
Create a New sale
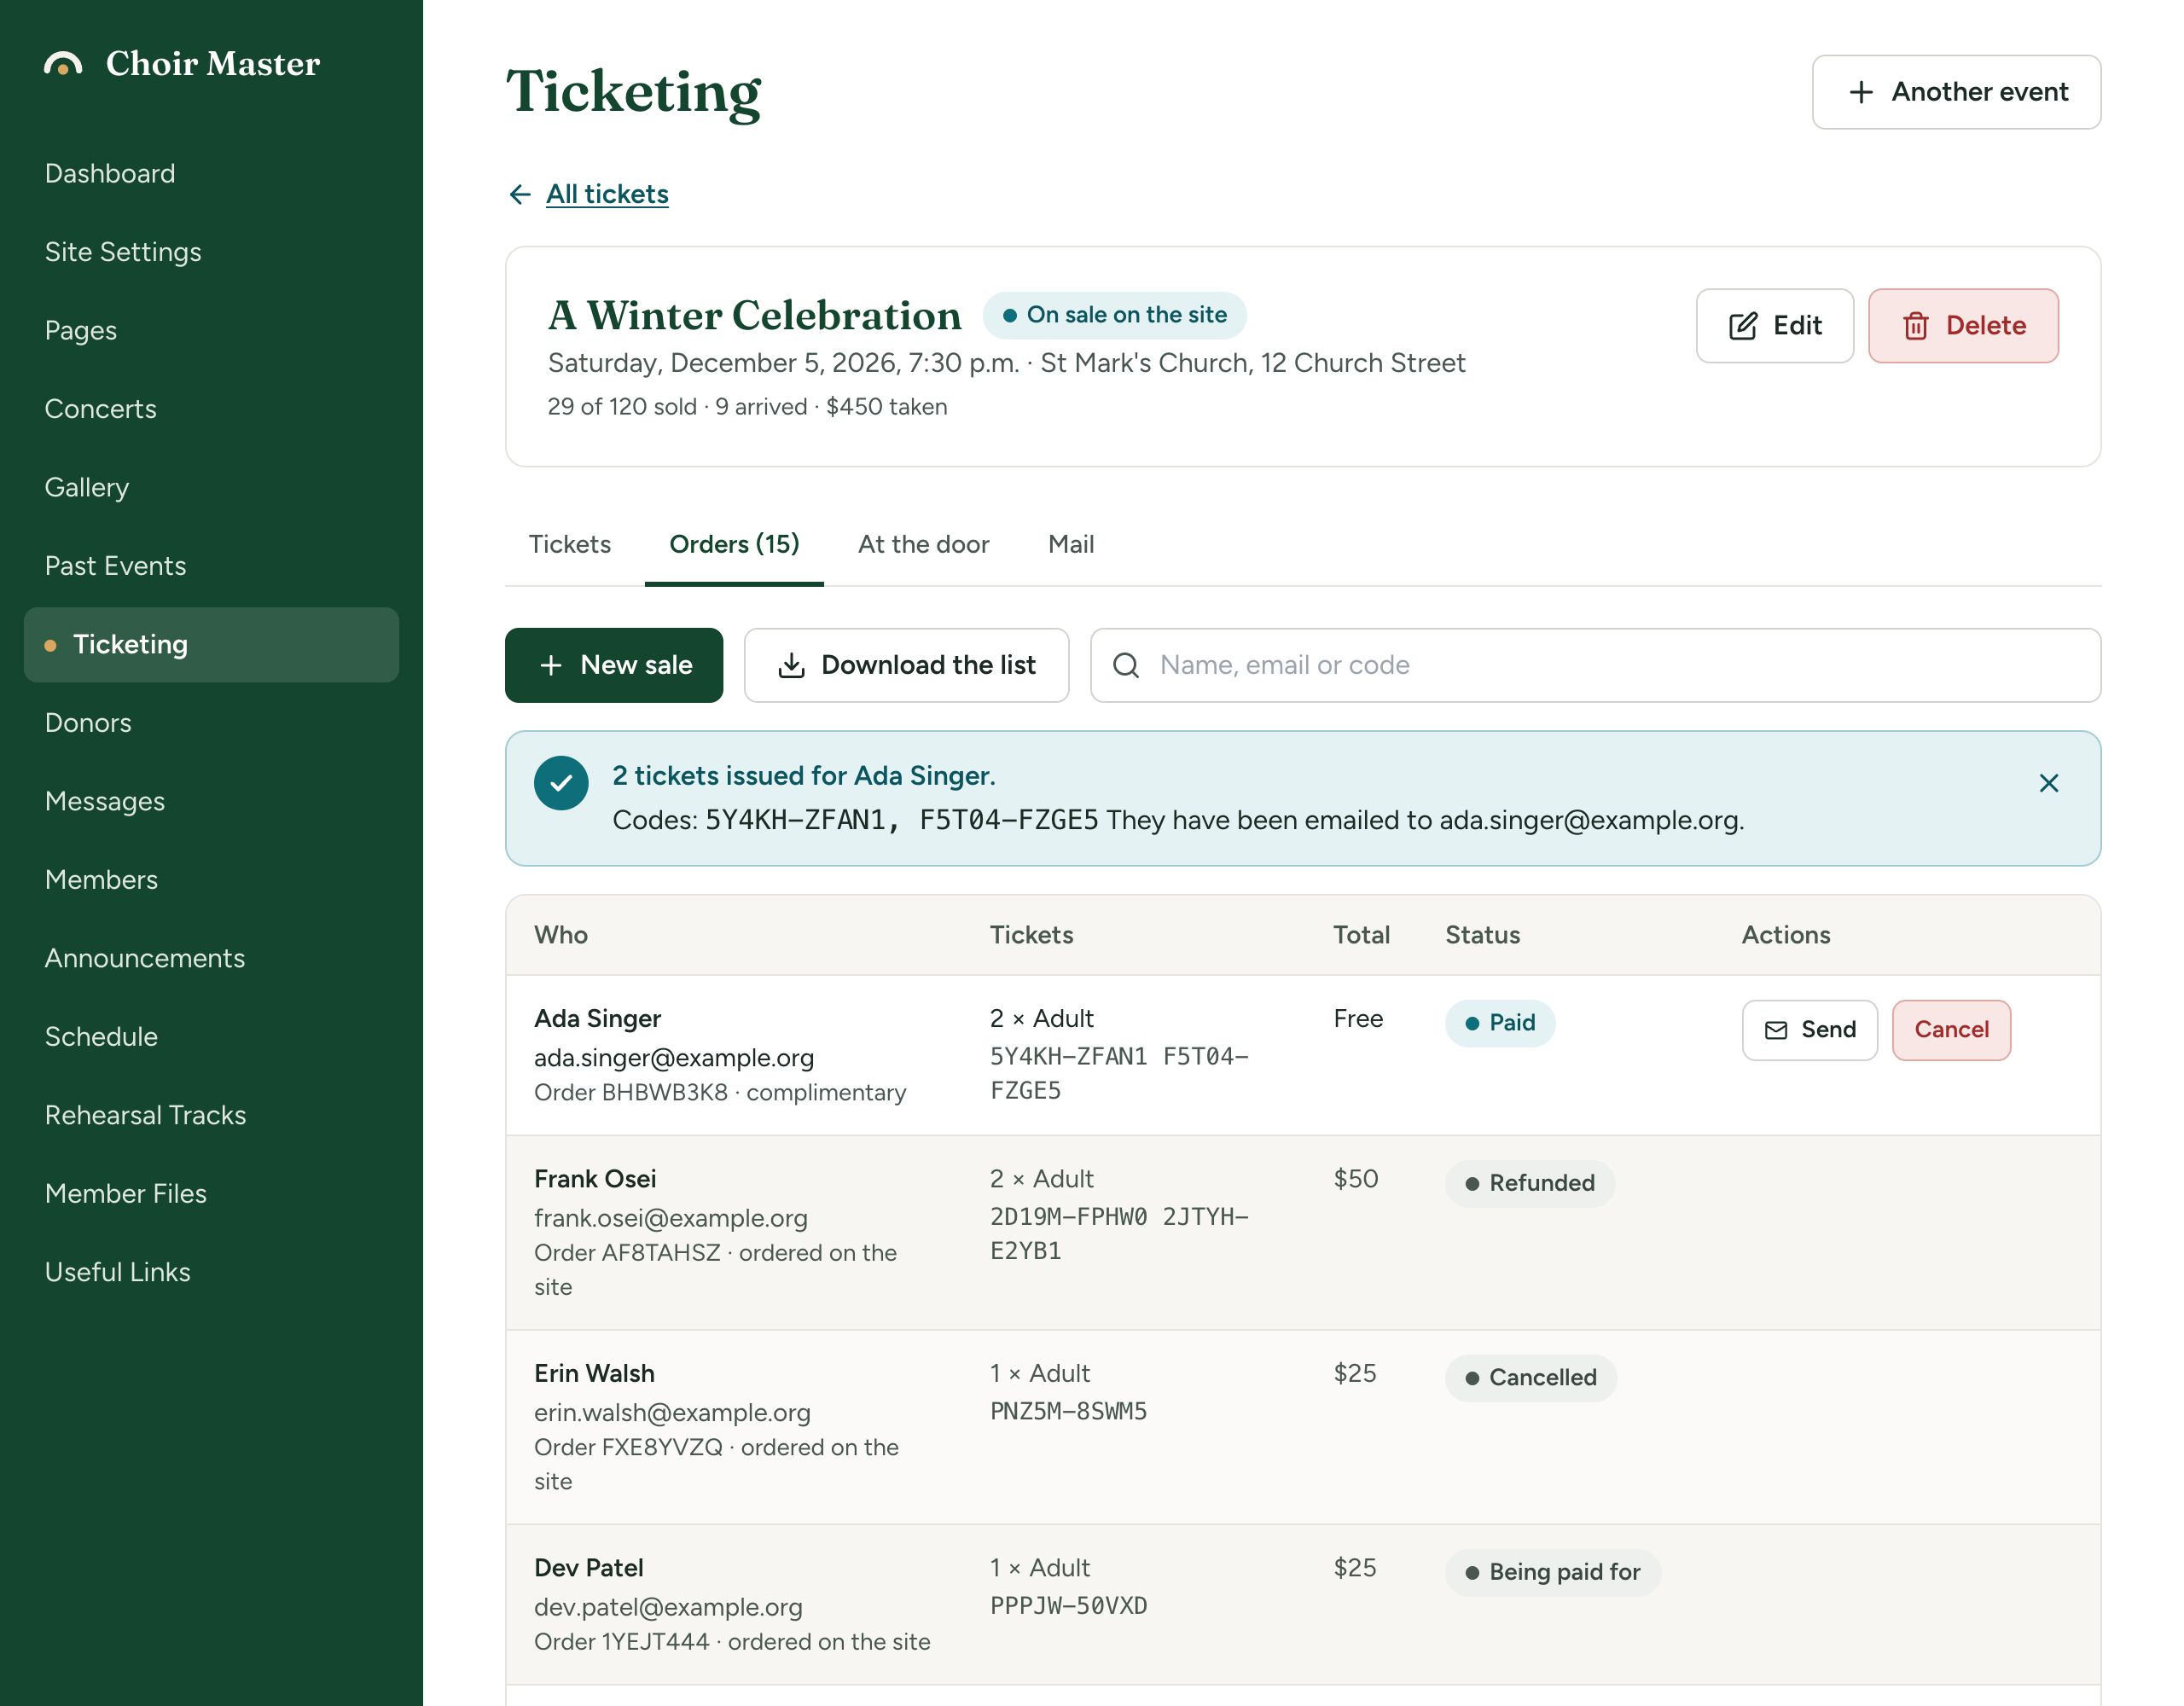coord(614,665)
